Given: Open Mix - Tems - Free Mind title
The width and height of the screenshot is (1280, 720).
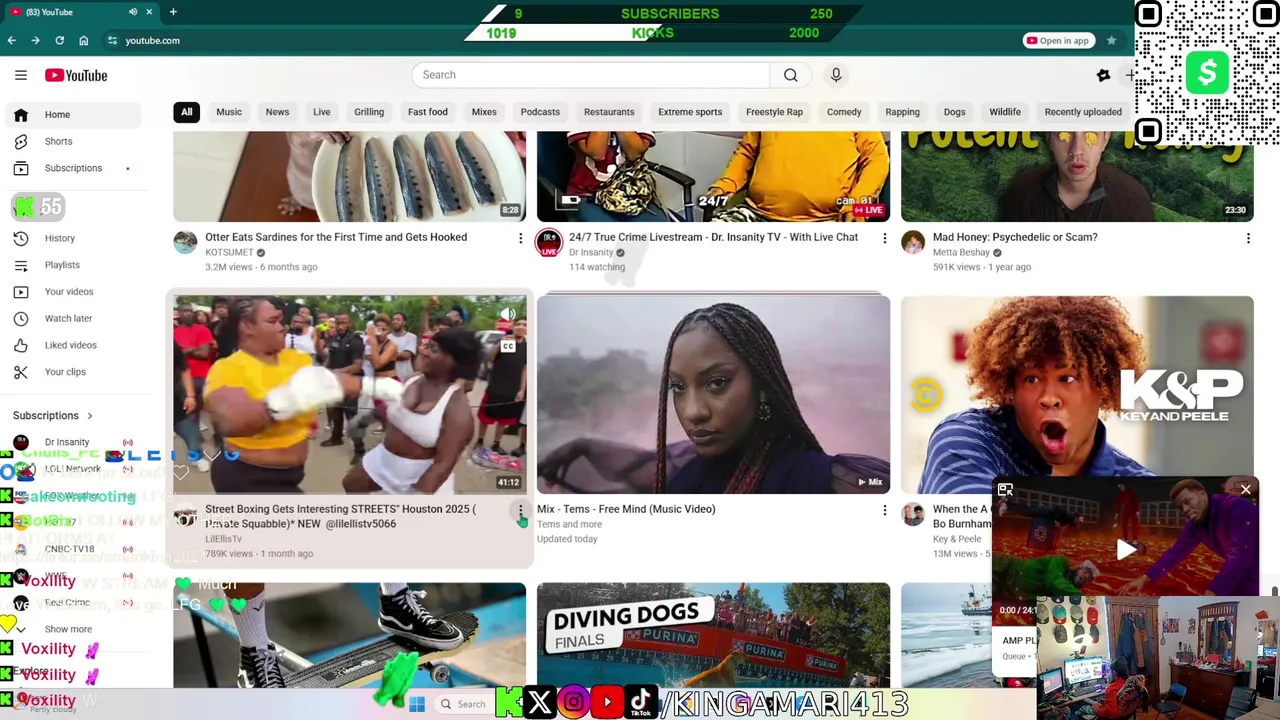Looking at the screenshot, I should coord(626,509).
